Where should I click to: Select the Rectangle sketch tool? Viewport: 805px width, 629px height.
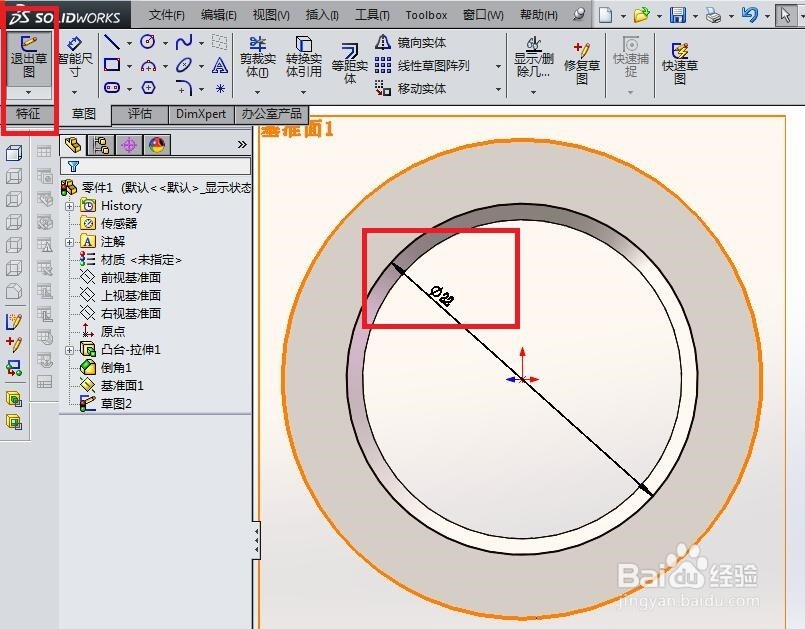pos(112,65)
